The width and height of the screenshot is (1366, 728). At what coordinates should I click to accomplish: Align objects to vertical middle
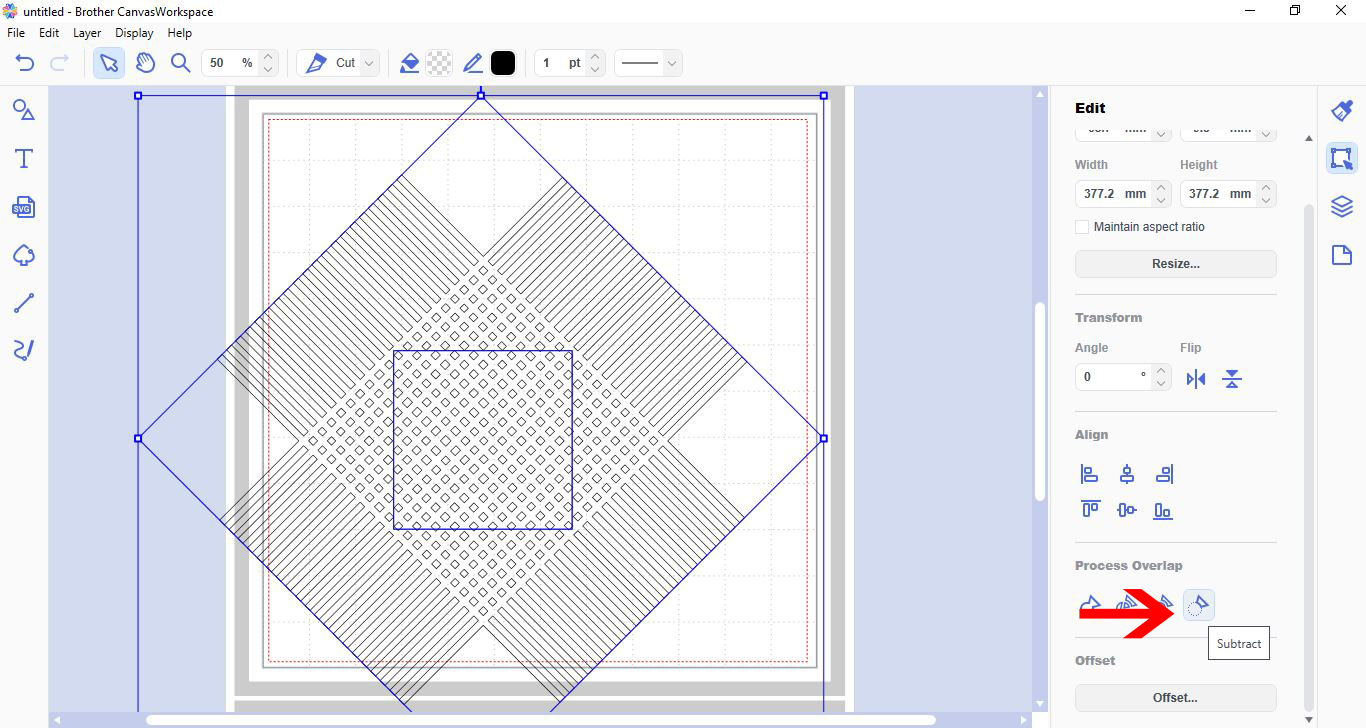point(1127,510)
